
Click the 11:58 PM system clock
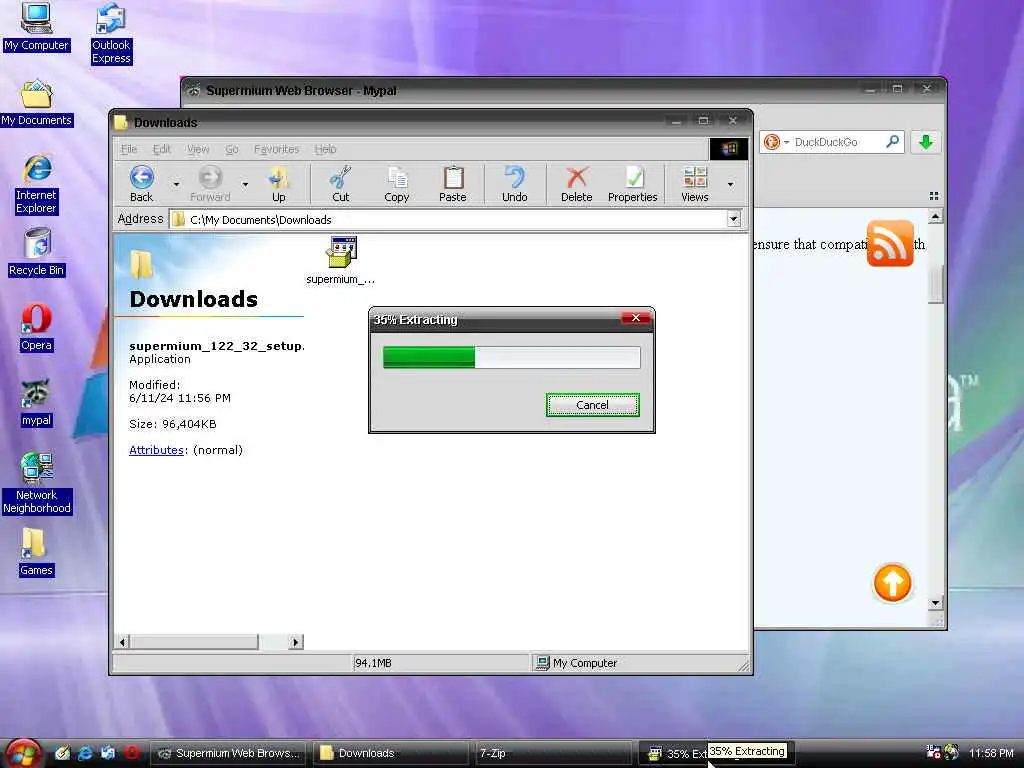(x=991, y=753)
